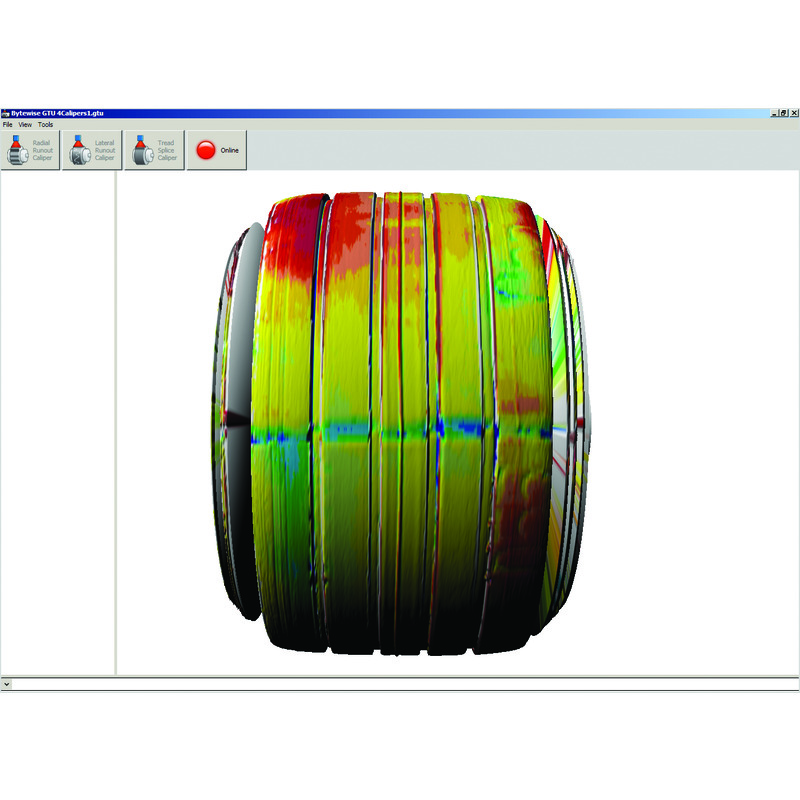This screenshot has width=800, height=800.
Task: Open the File menu
Action: (7, 125)
